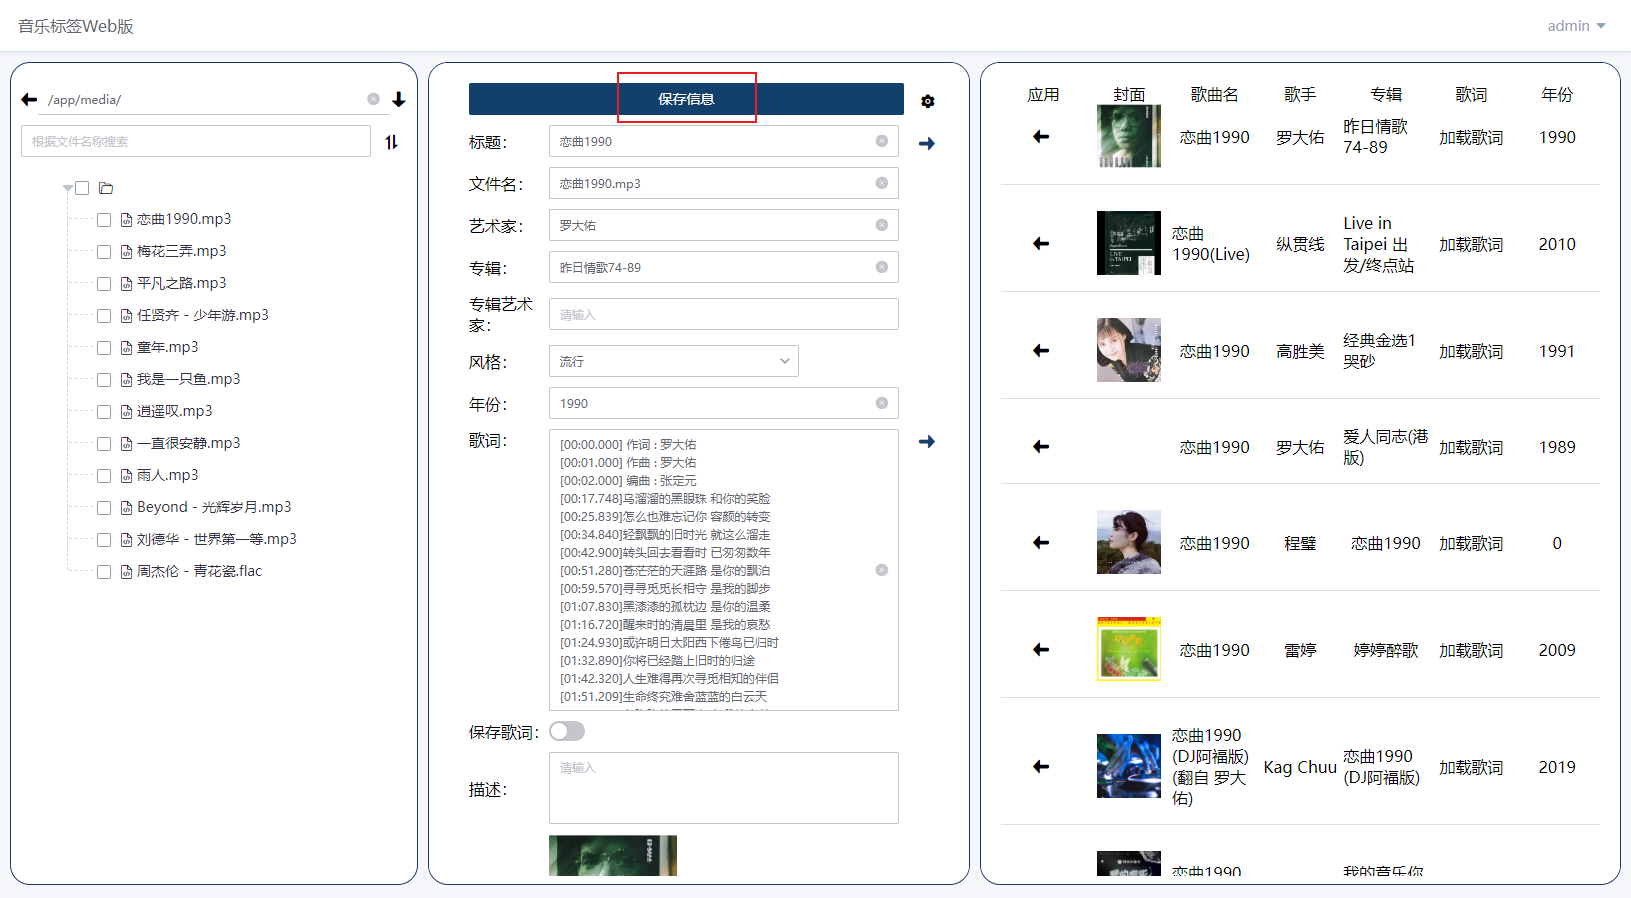Screen dimensions: 1631x898
Task: Apply the 高胜美 result with its arrow
Action: click(1041, 350)
